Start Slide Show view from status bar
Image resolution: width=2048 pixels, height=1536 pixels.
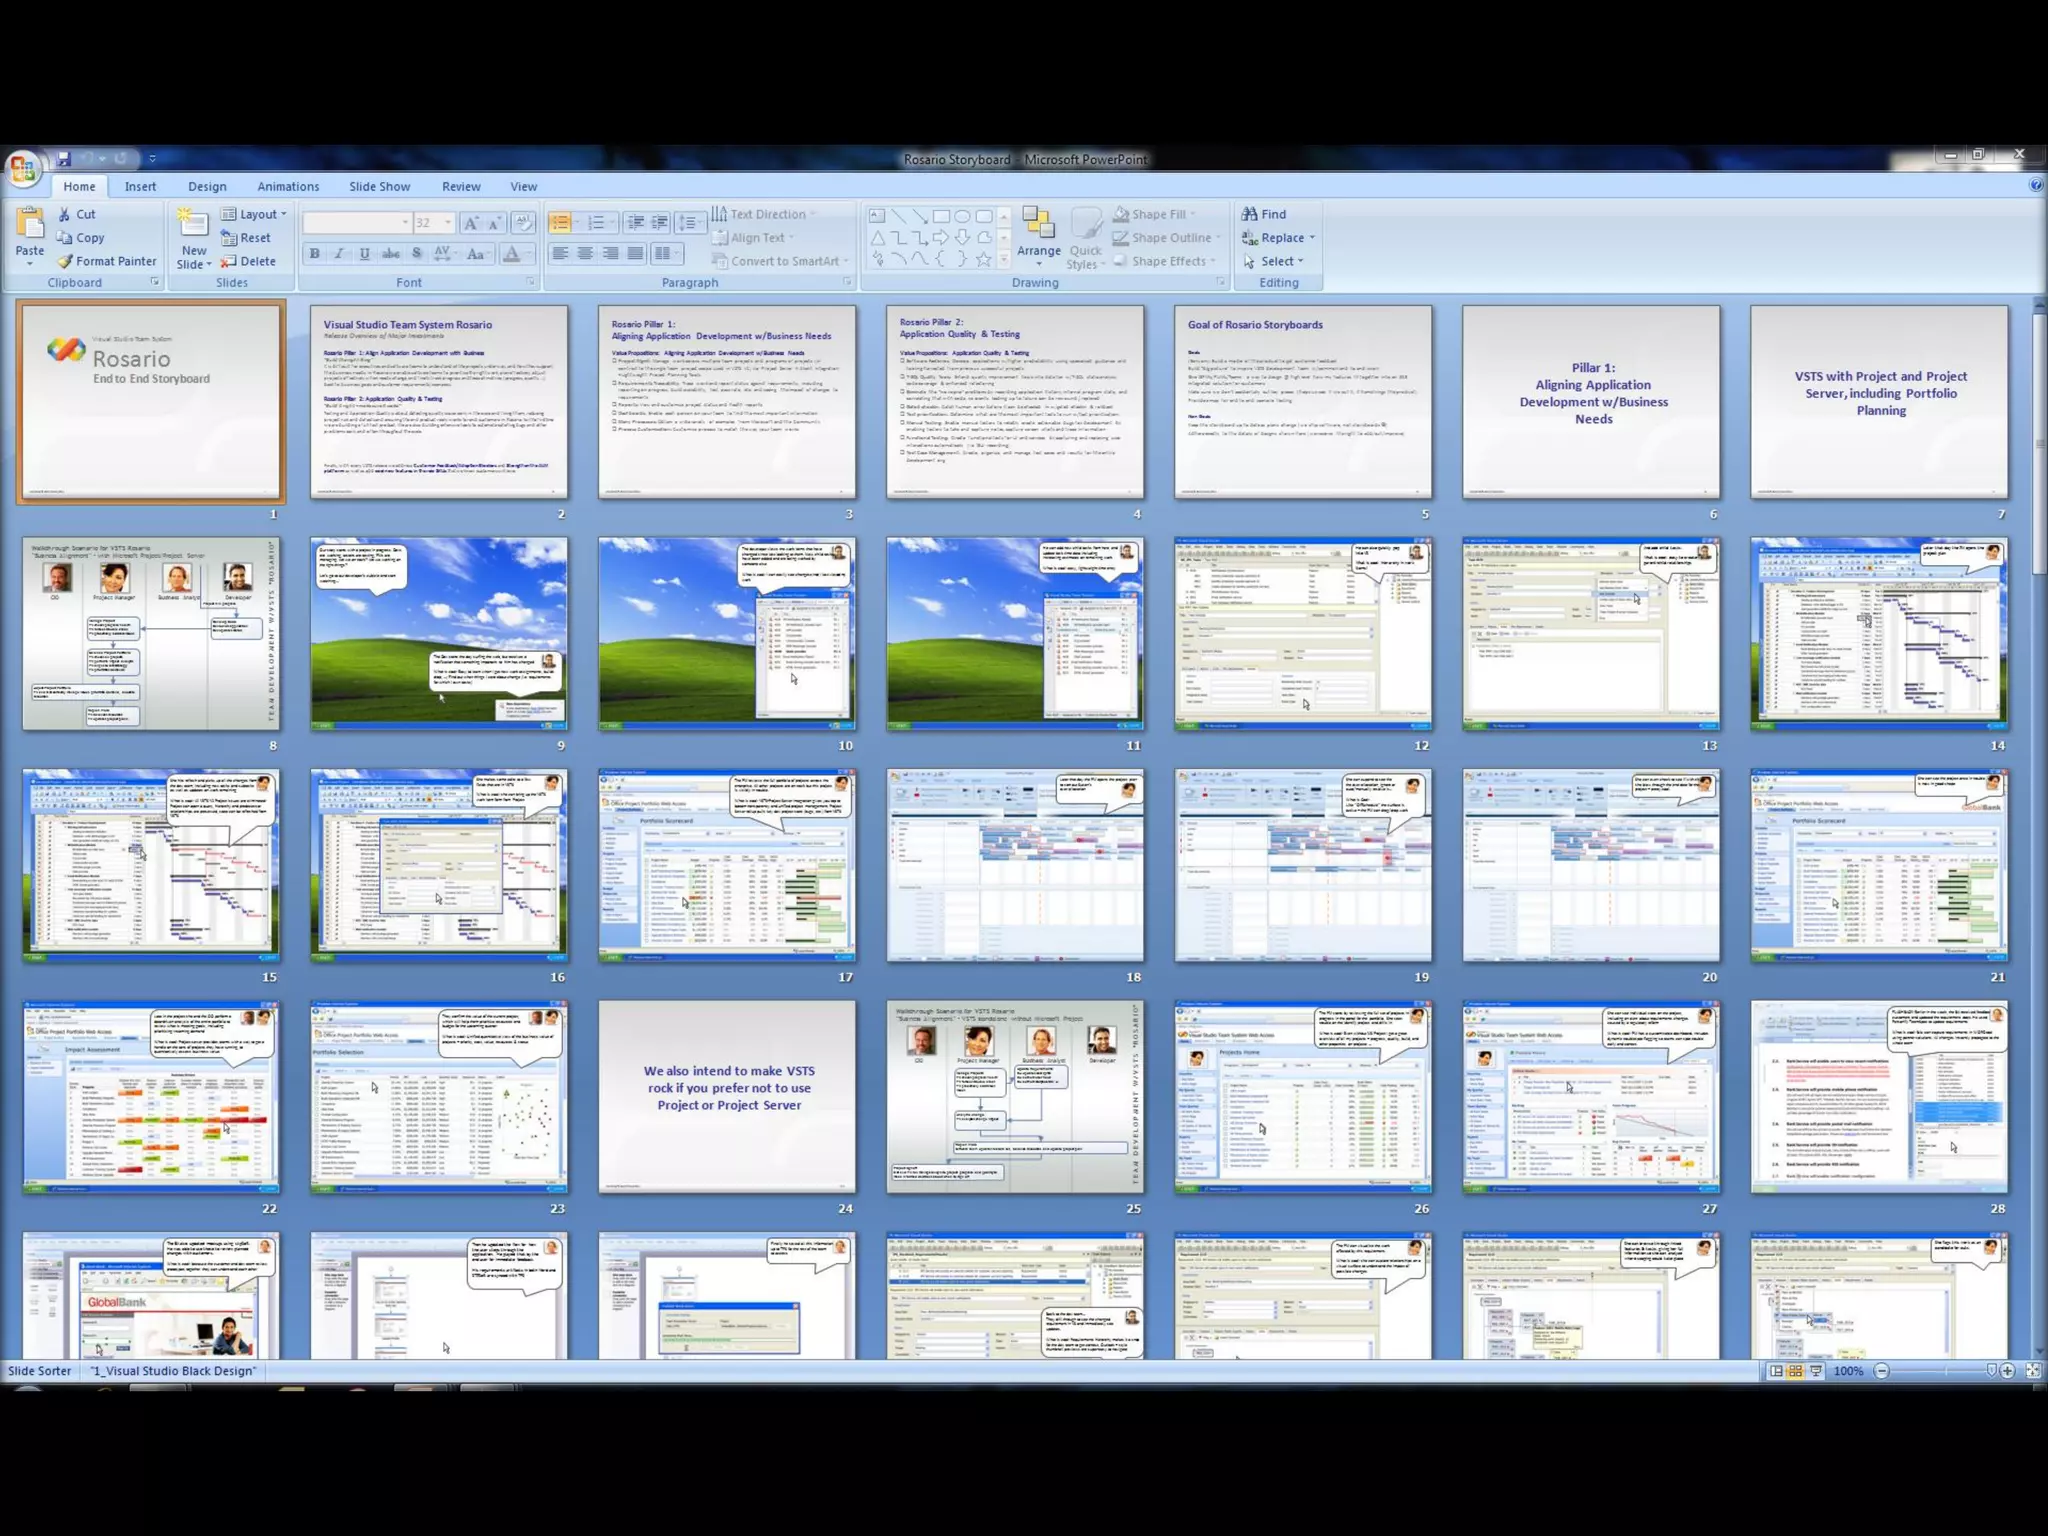click(x=1815, y=1371)
